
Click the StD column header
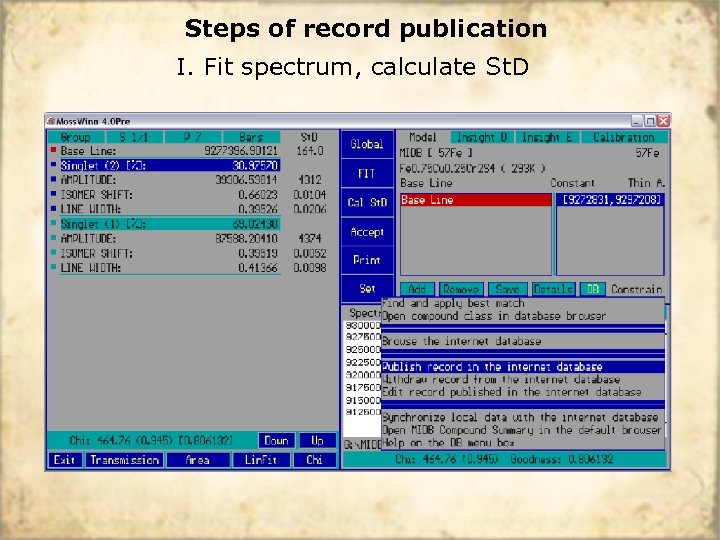(309, 137)
